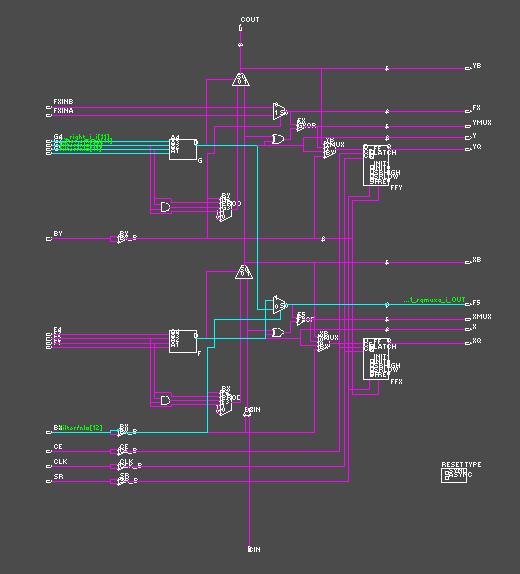Select the BY input pin
The height and width of the screenshot is (574, 520).
(49, 239)
